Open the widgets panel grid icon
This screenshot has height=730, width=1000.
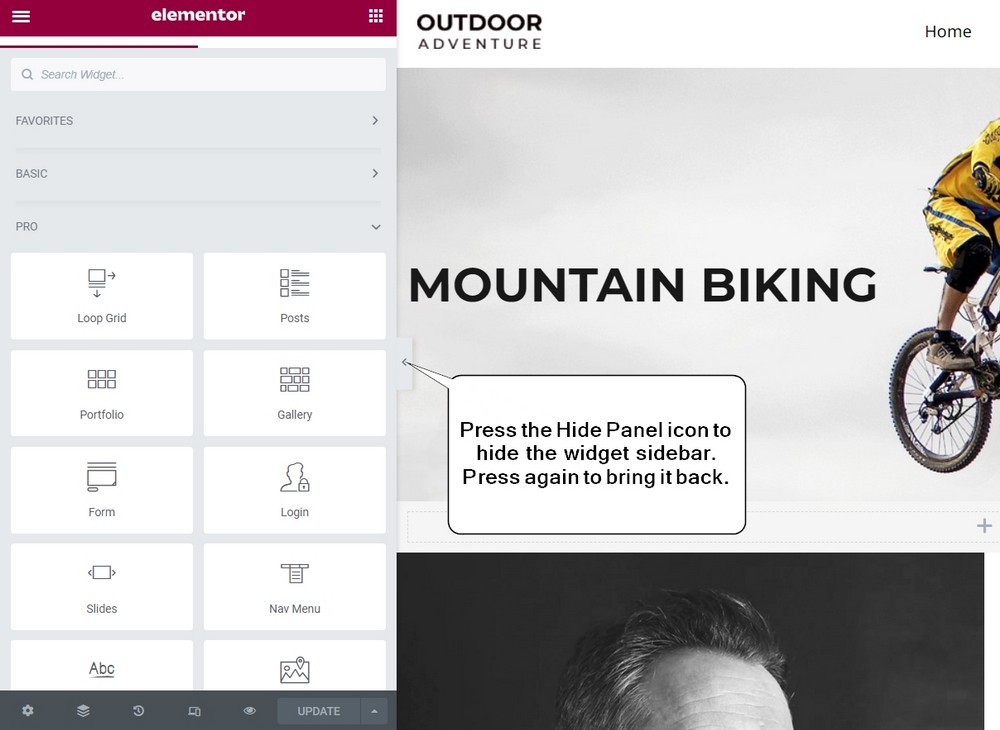[x=376, y=15]
